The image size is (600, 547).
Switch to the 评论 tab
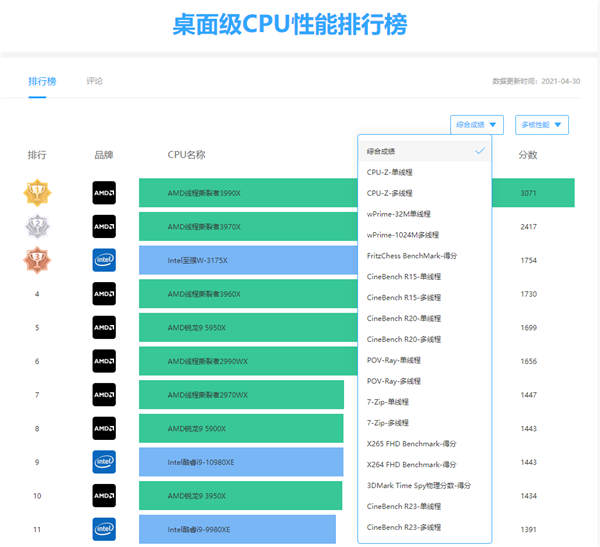95,81
